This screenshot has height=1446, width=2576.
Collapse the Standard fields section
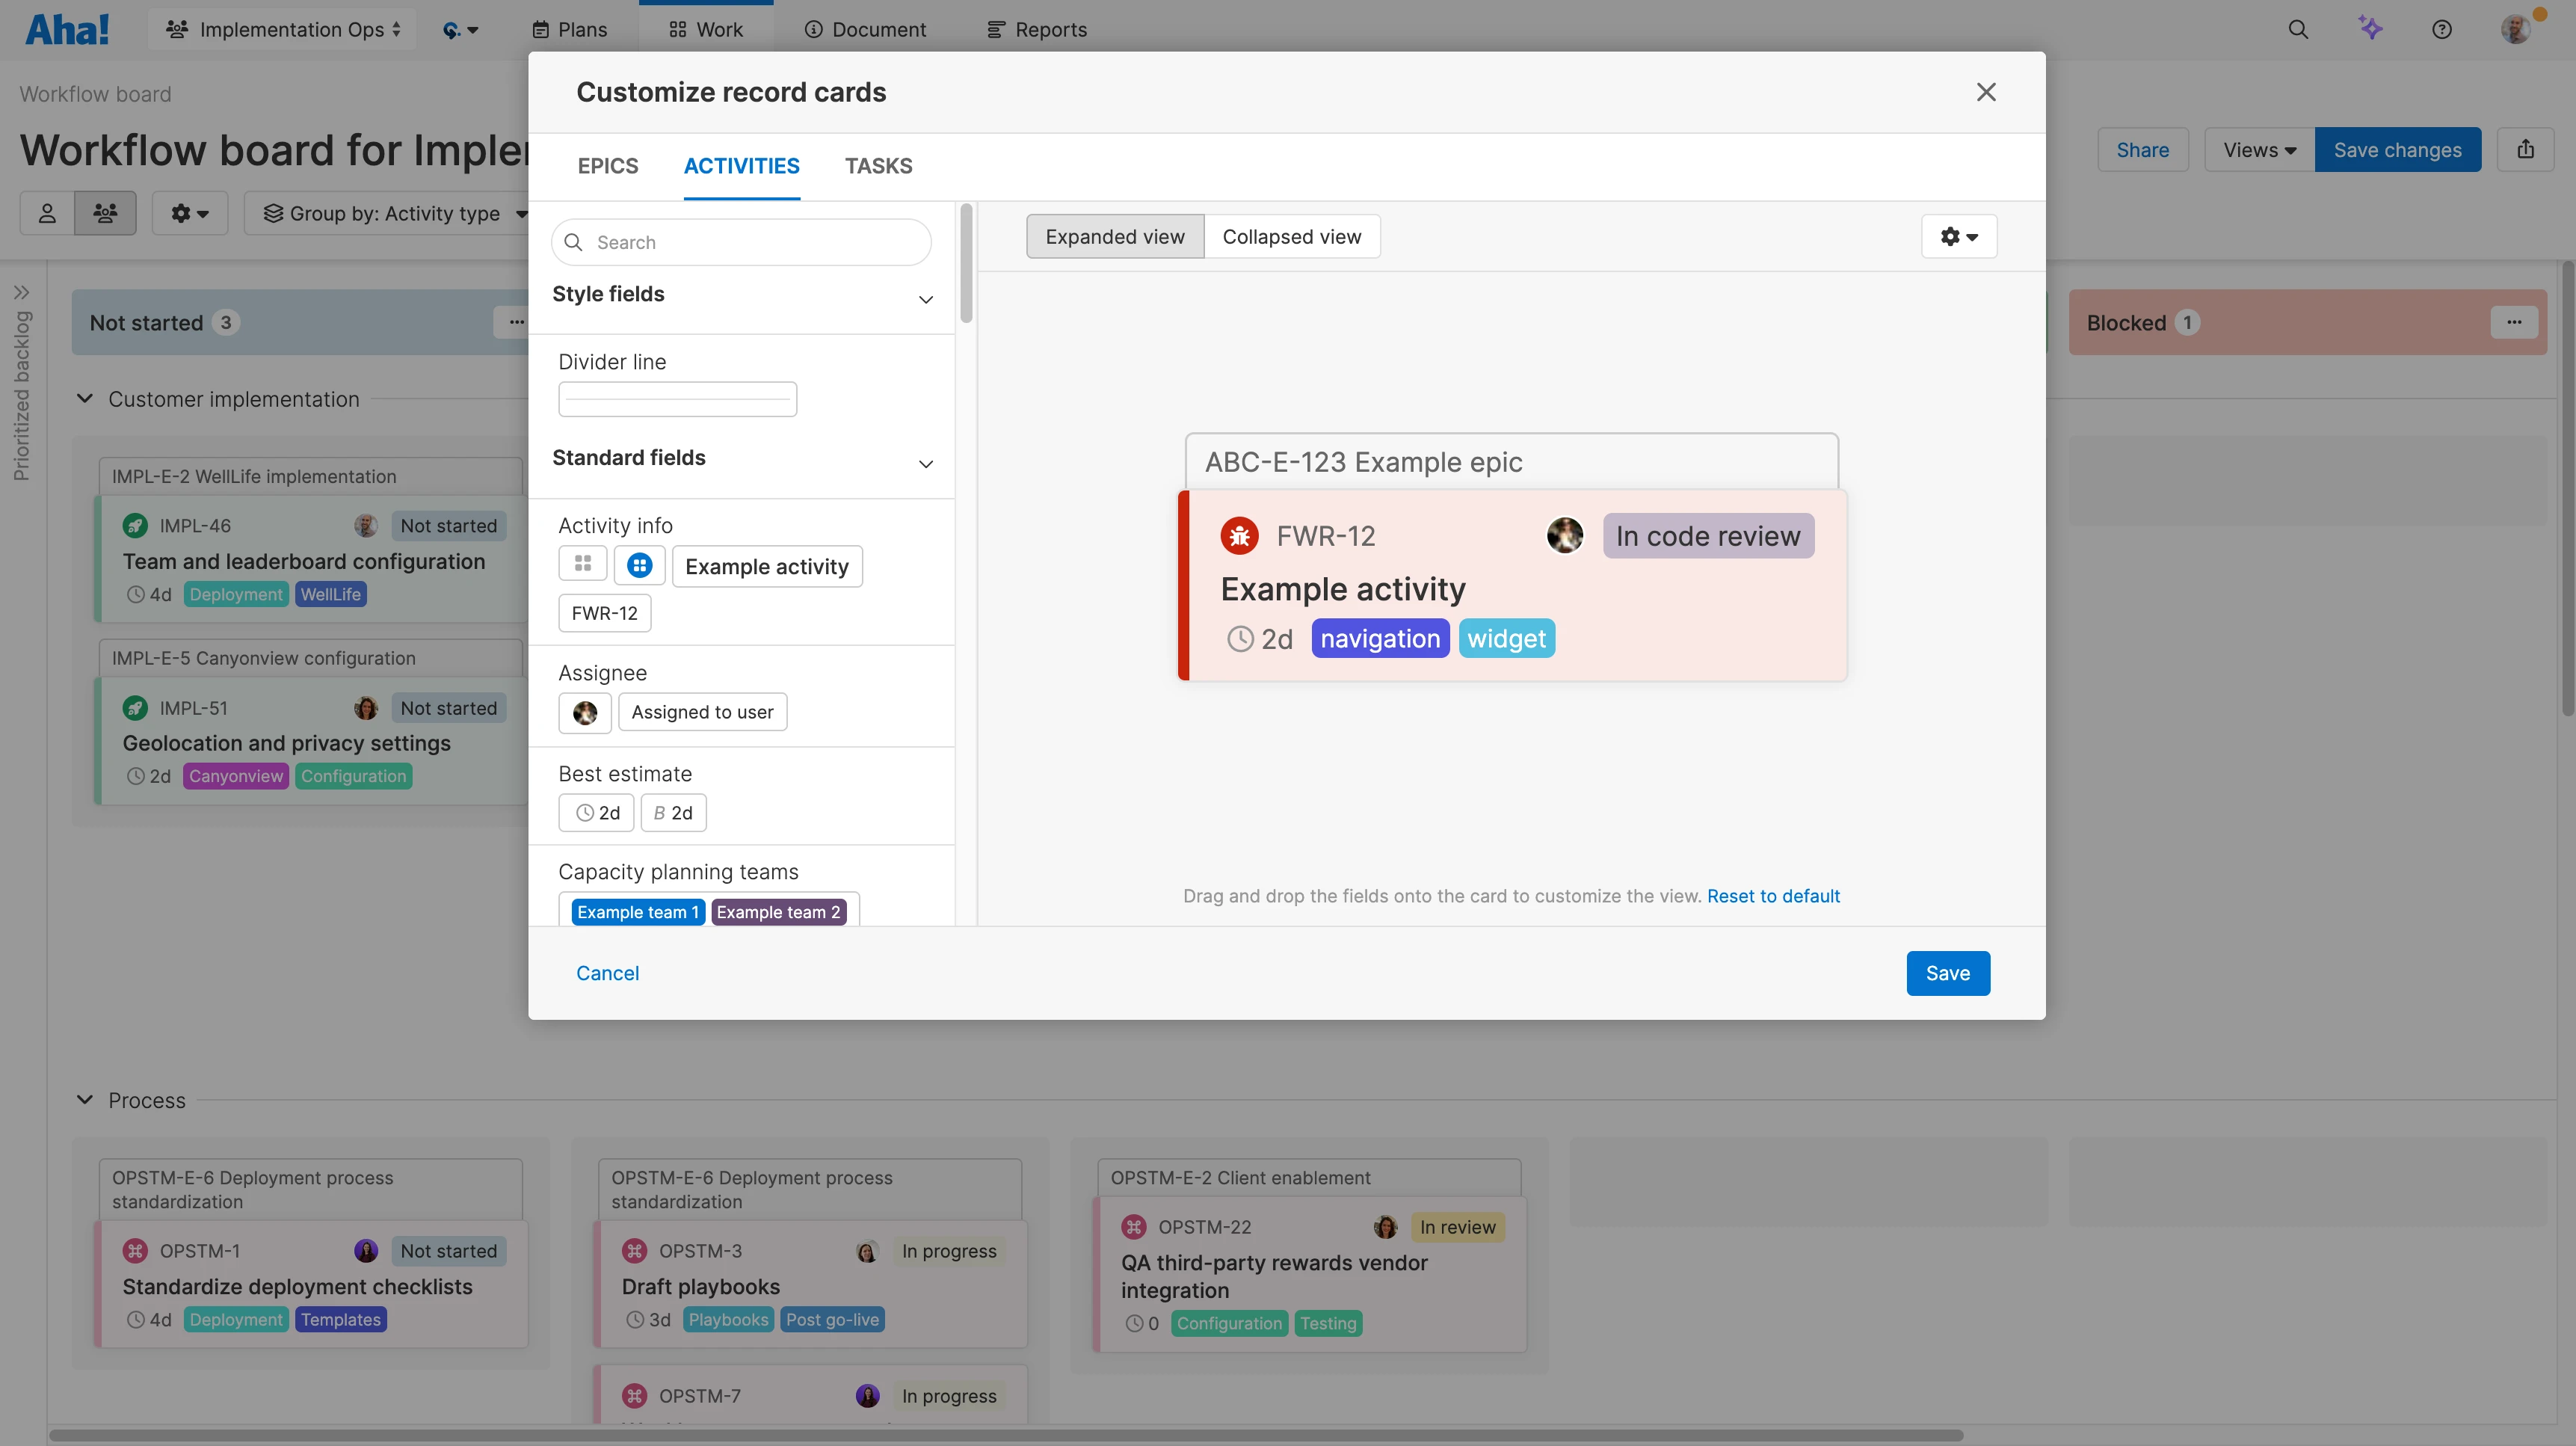925,464
